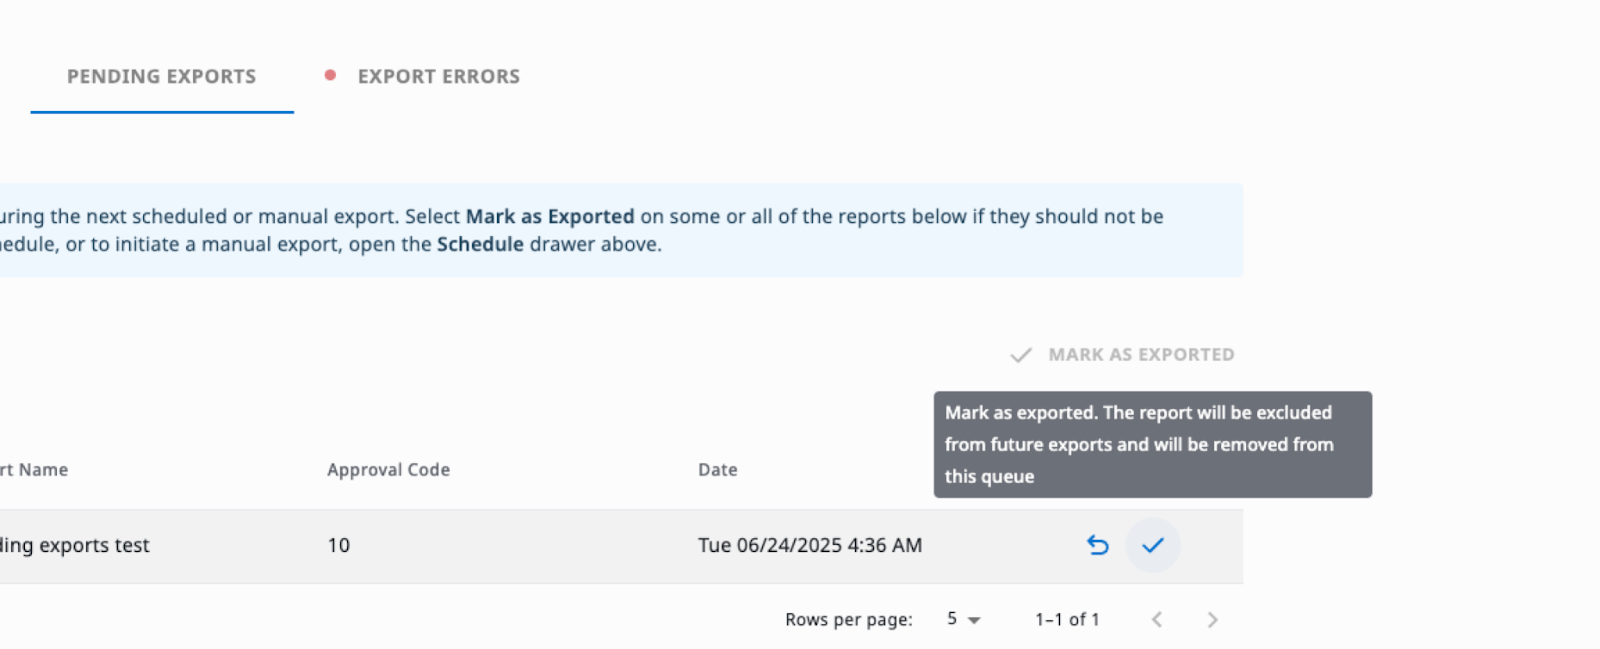The image size is (1600, 649).
Task: Switch to the Pending Exports tab
Action: click(x=161, y=77)
